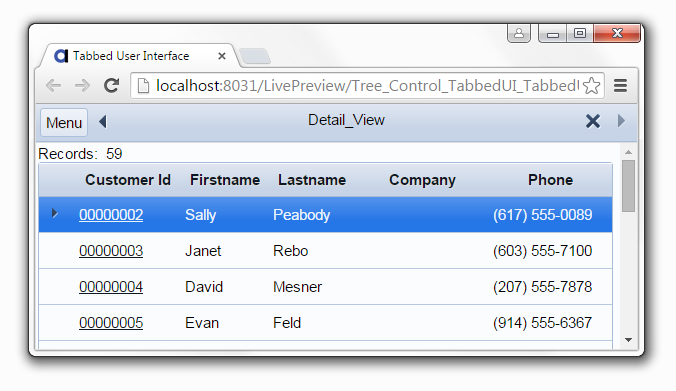The height and width of the screenshot is (391, 676).
Task: Sort by Lastname column header
Action: tap(312, 180)
